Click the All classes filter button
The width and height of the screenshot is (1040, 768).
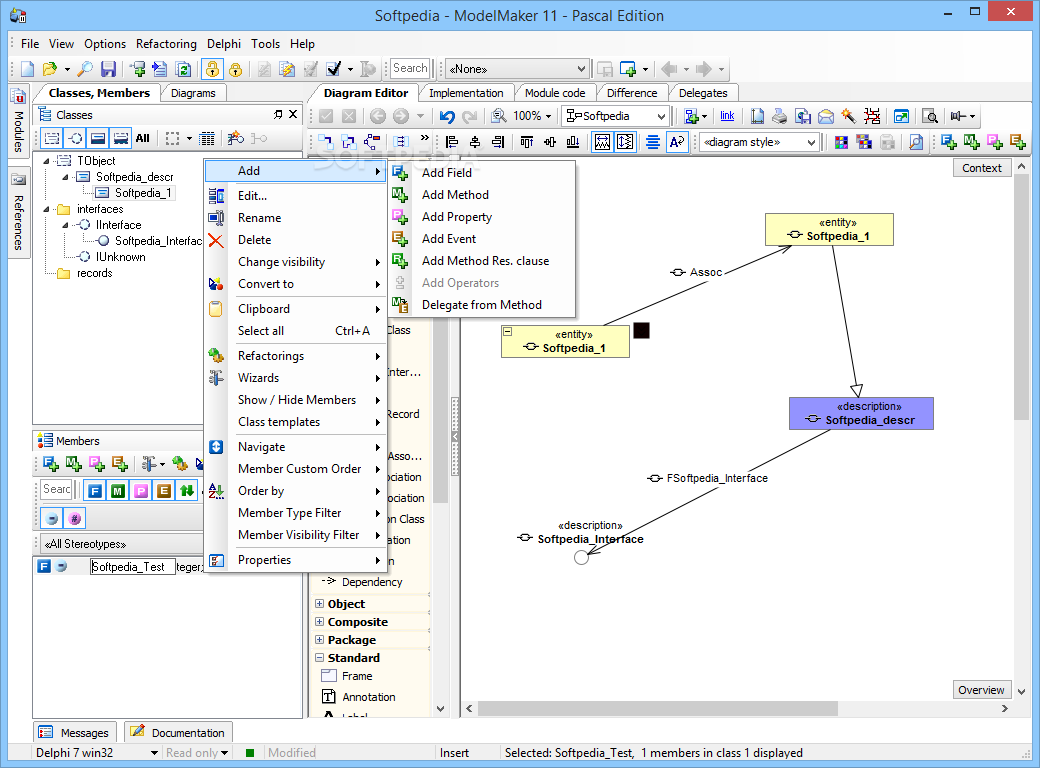click(143, 139)
